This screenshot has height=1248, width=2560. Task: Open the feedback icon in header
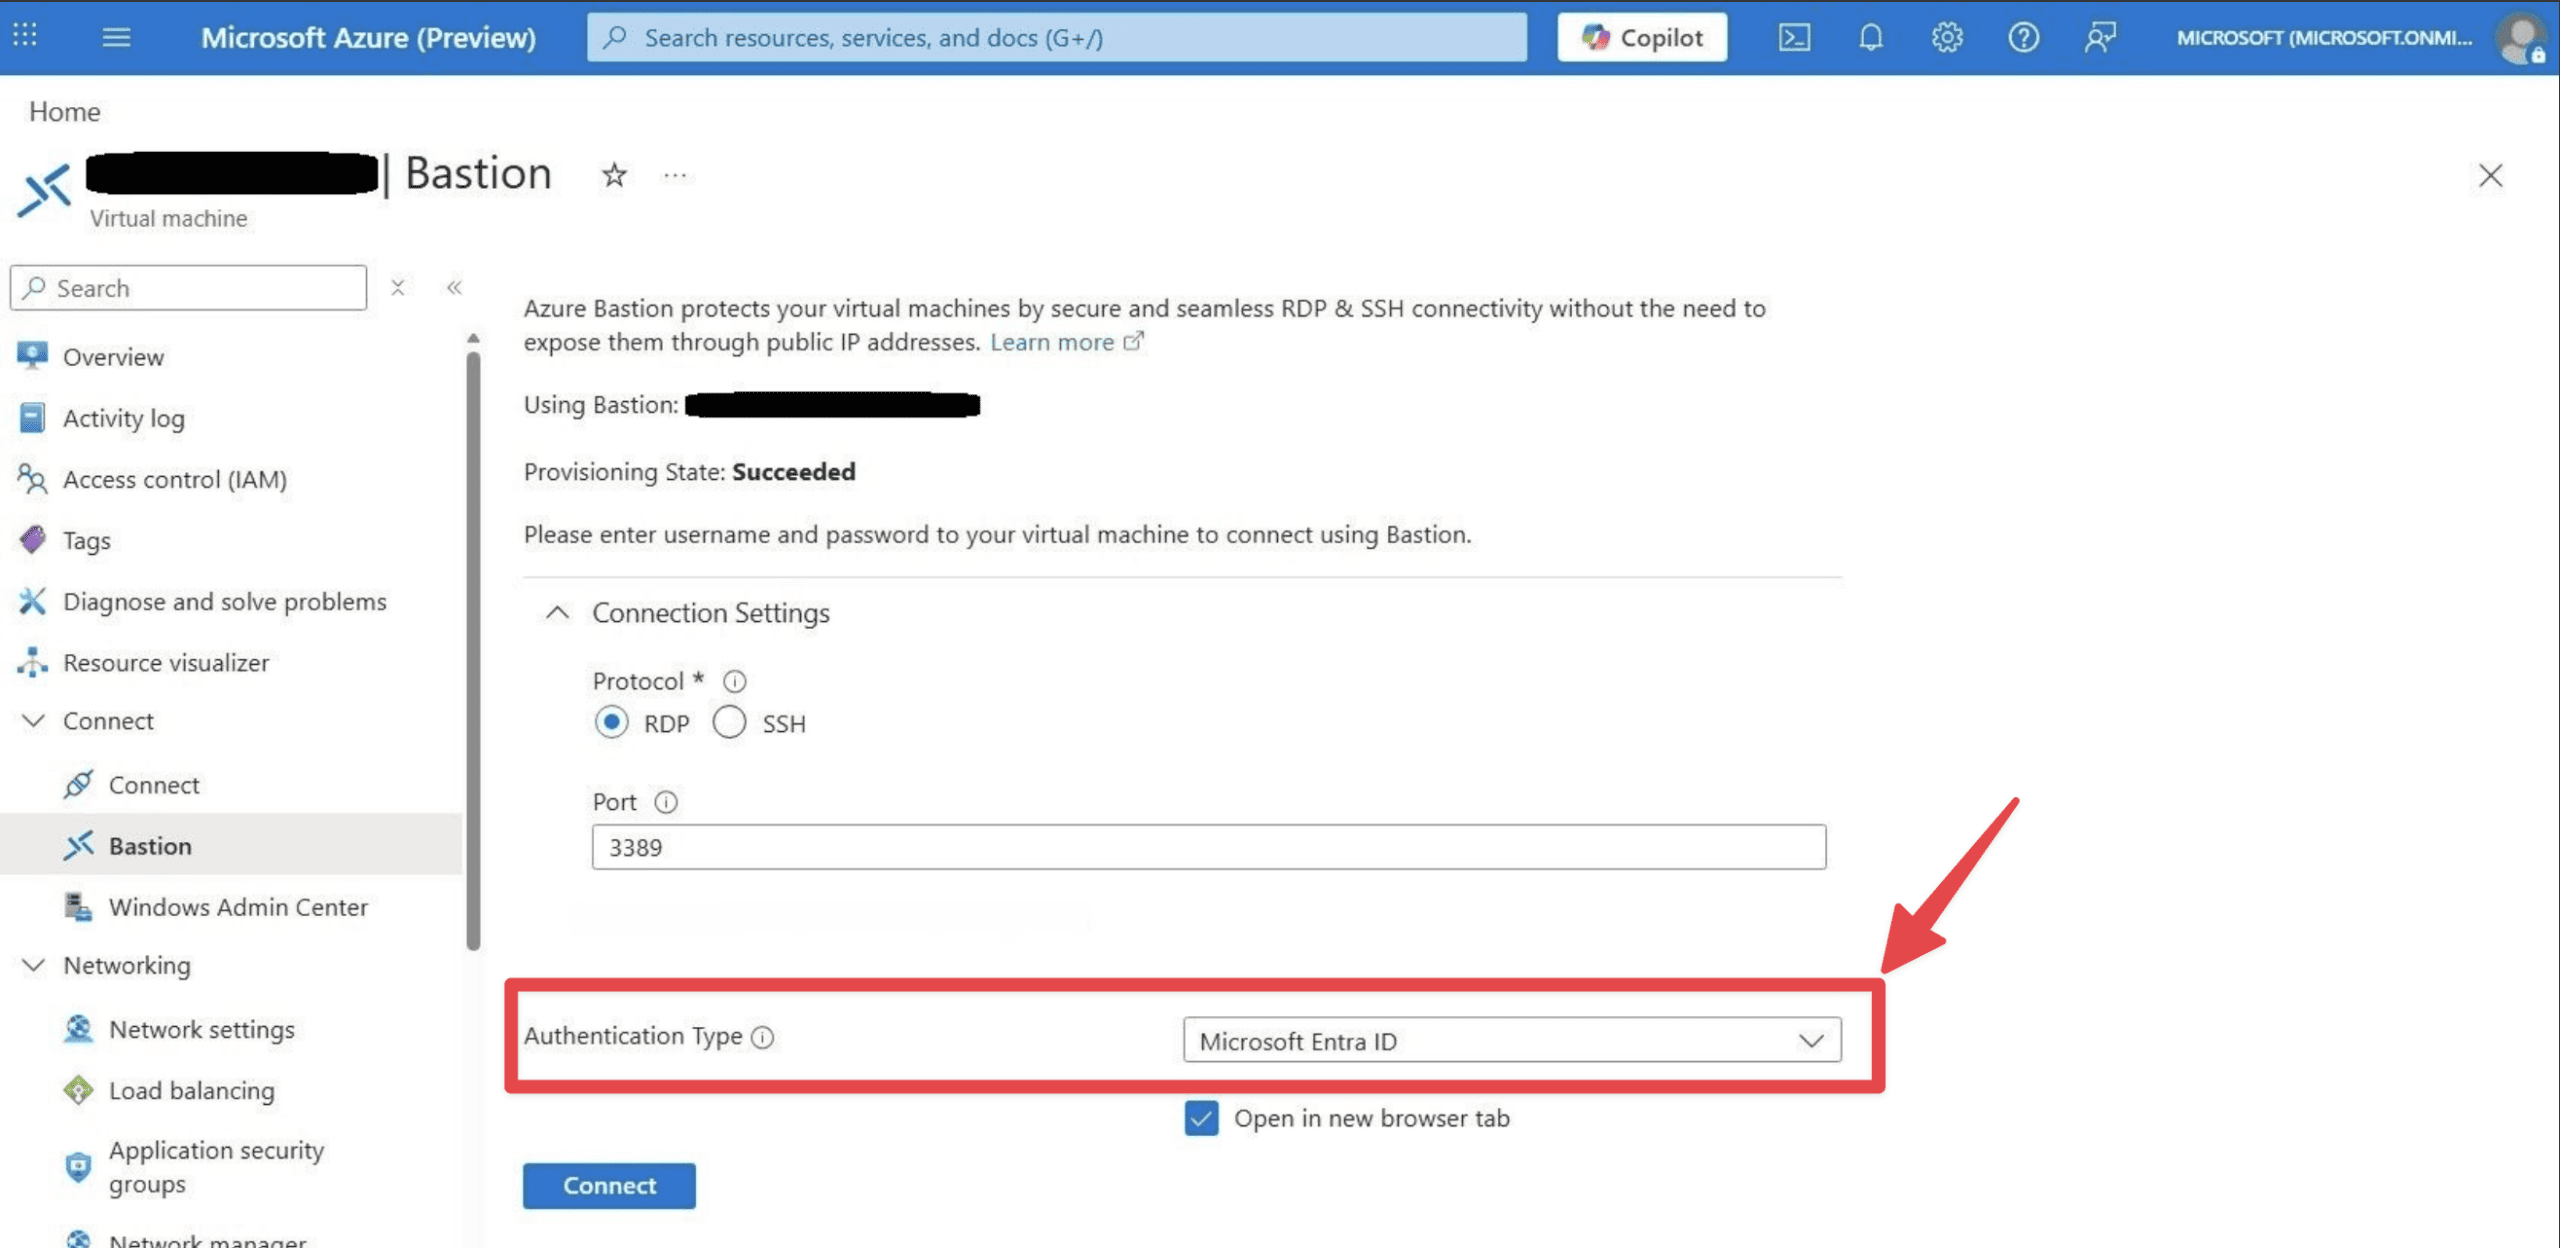pos(2100,38)
